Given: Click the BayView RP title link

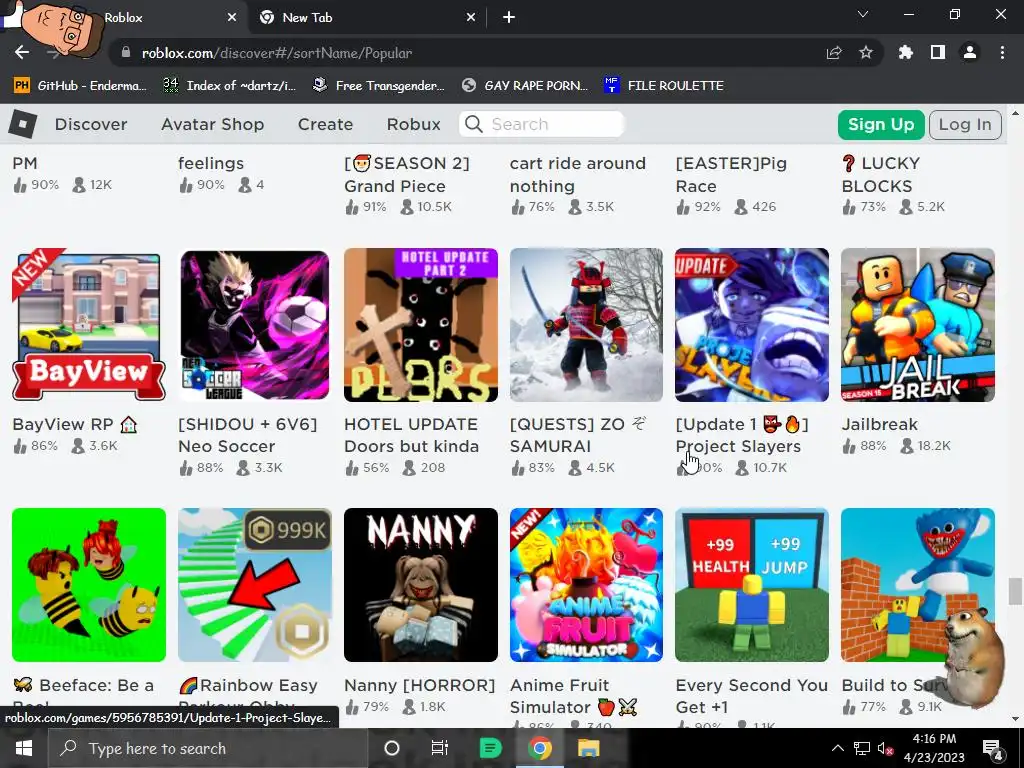Looking at the screenshot, I should point(74,424).
